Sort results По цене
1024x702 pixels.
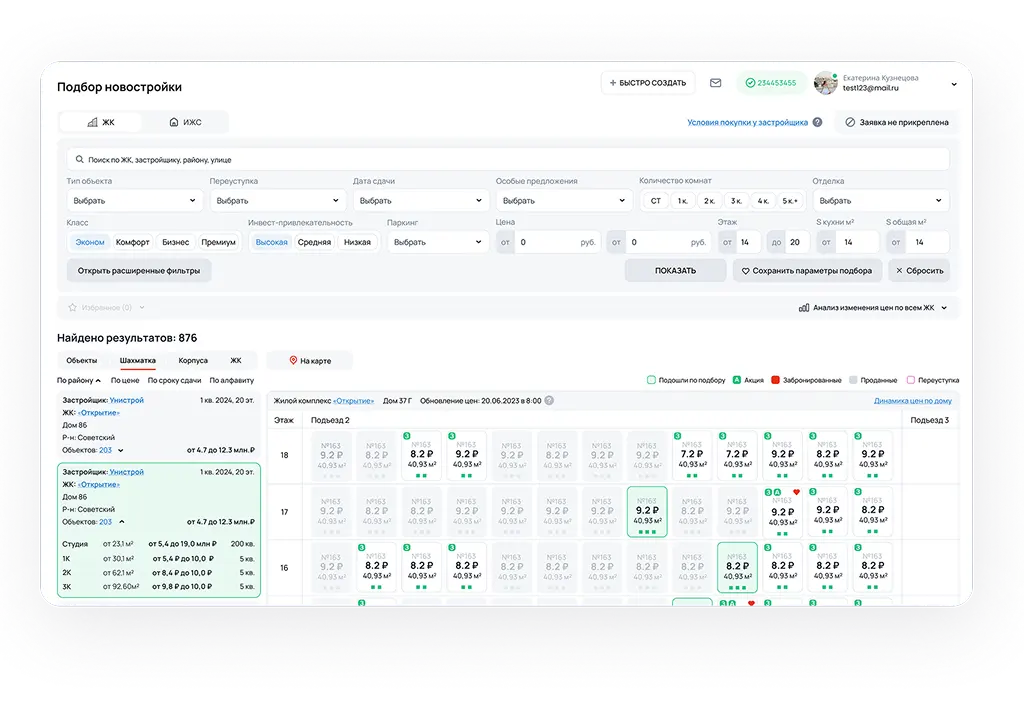pos(125,380)
